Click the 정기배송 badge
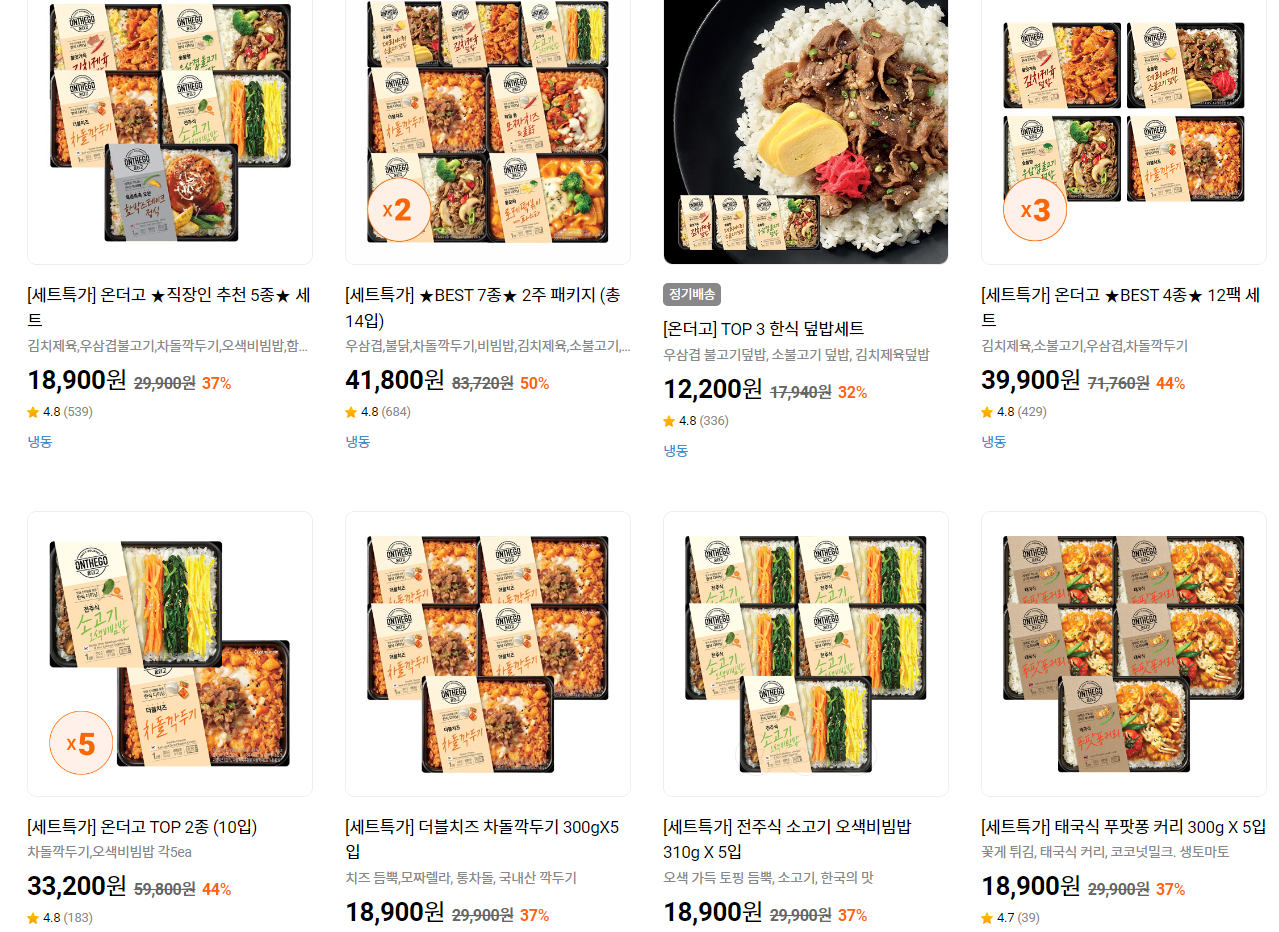 [692, 295]
